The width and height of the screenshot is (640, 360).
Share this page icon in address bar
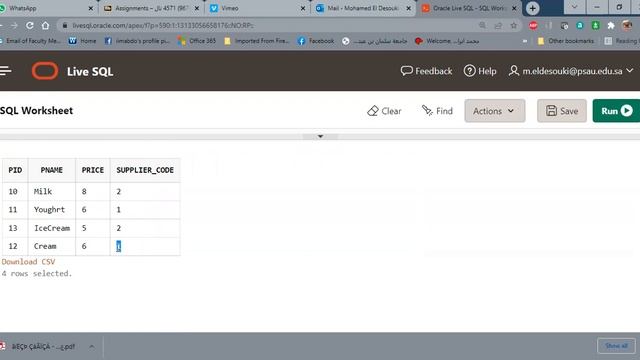[x=498, y=25]
